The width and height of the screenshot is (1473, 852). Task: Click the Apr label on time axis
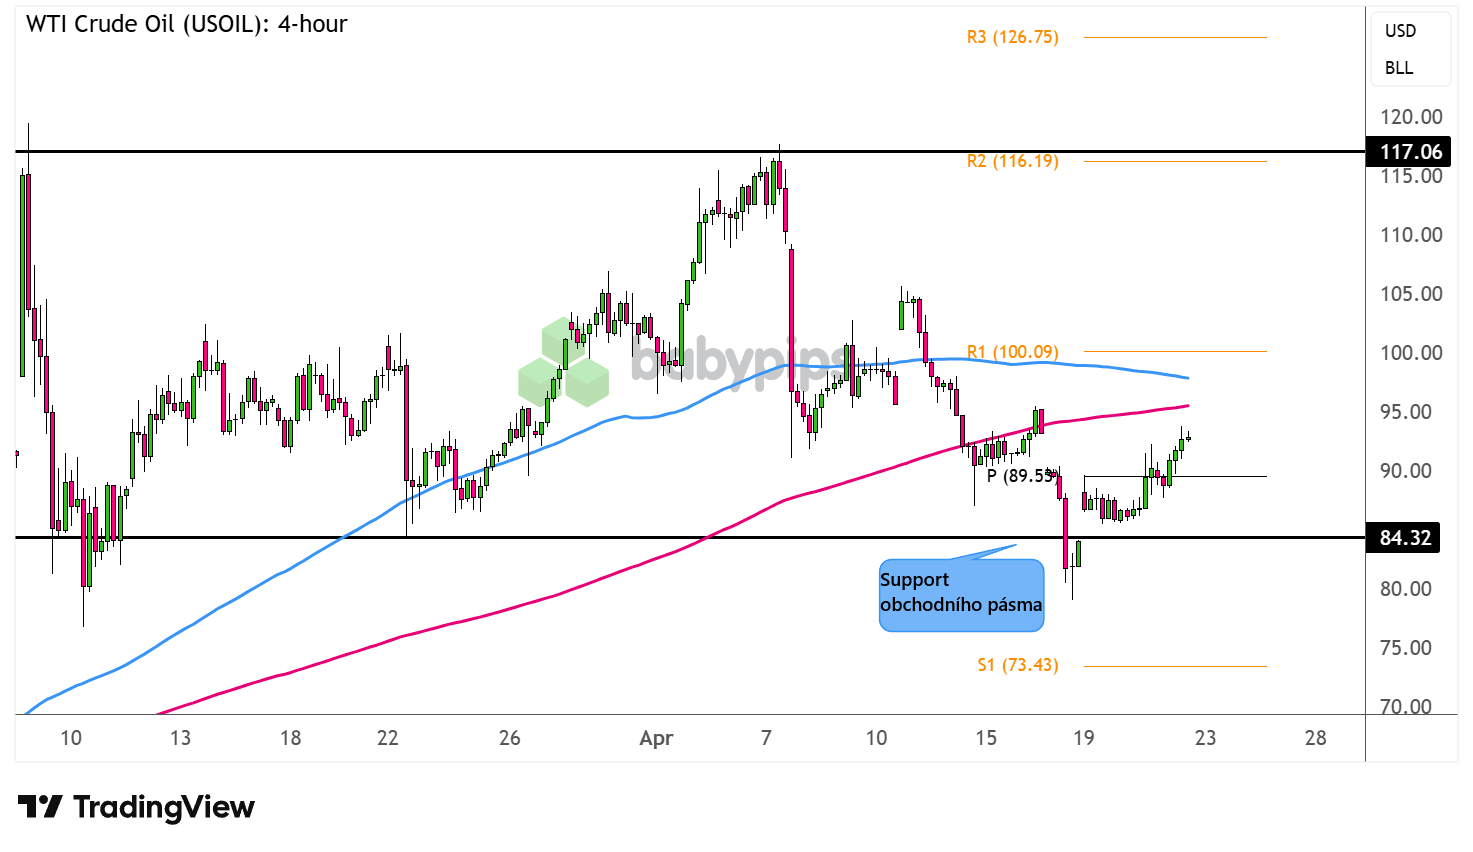pyautogui.click(x=656, y=738)
